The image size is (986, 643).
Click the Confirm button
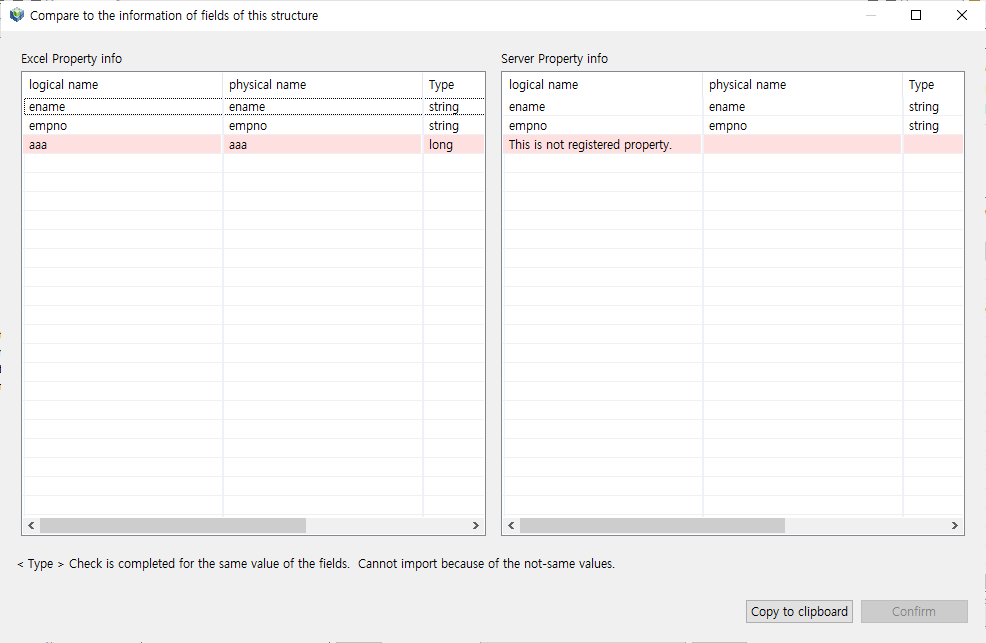pyautogui.click(x=913, y=612)
